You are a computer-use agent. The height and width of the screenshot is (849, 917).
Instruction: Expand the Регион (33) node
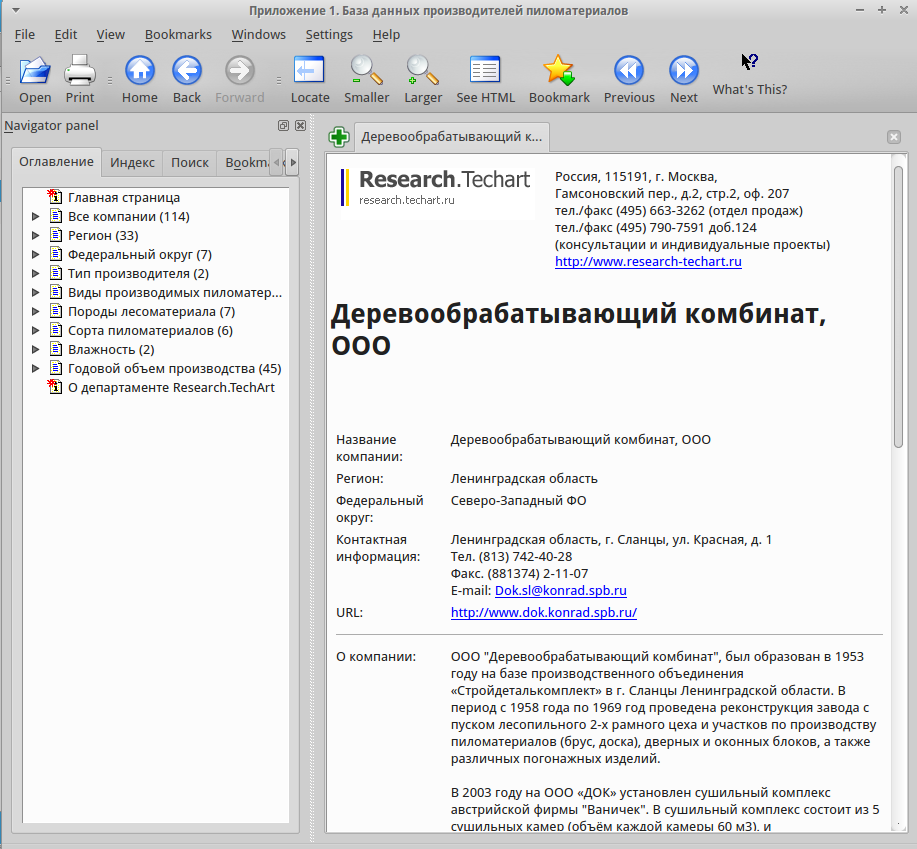(36, 236)
